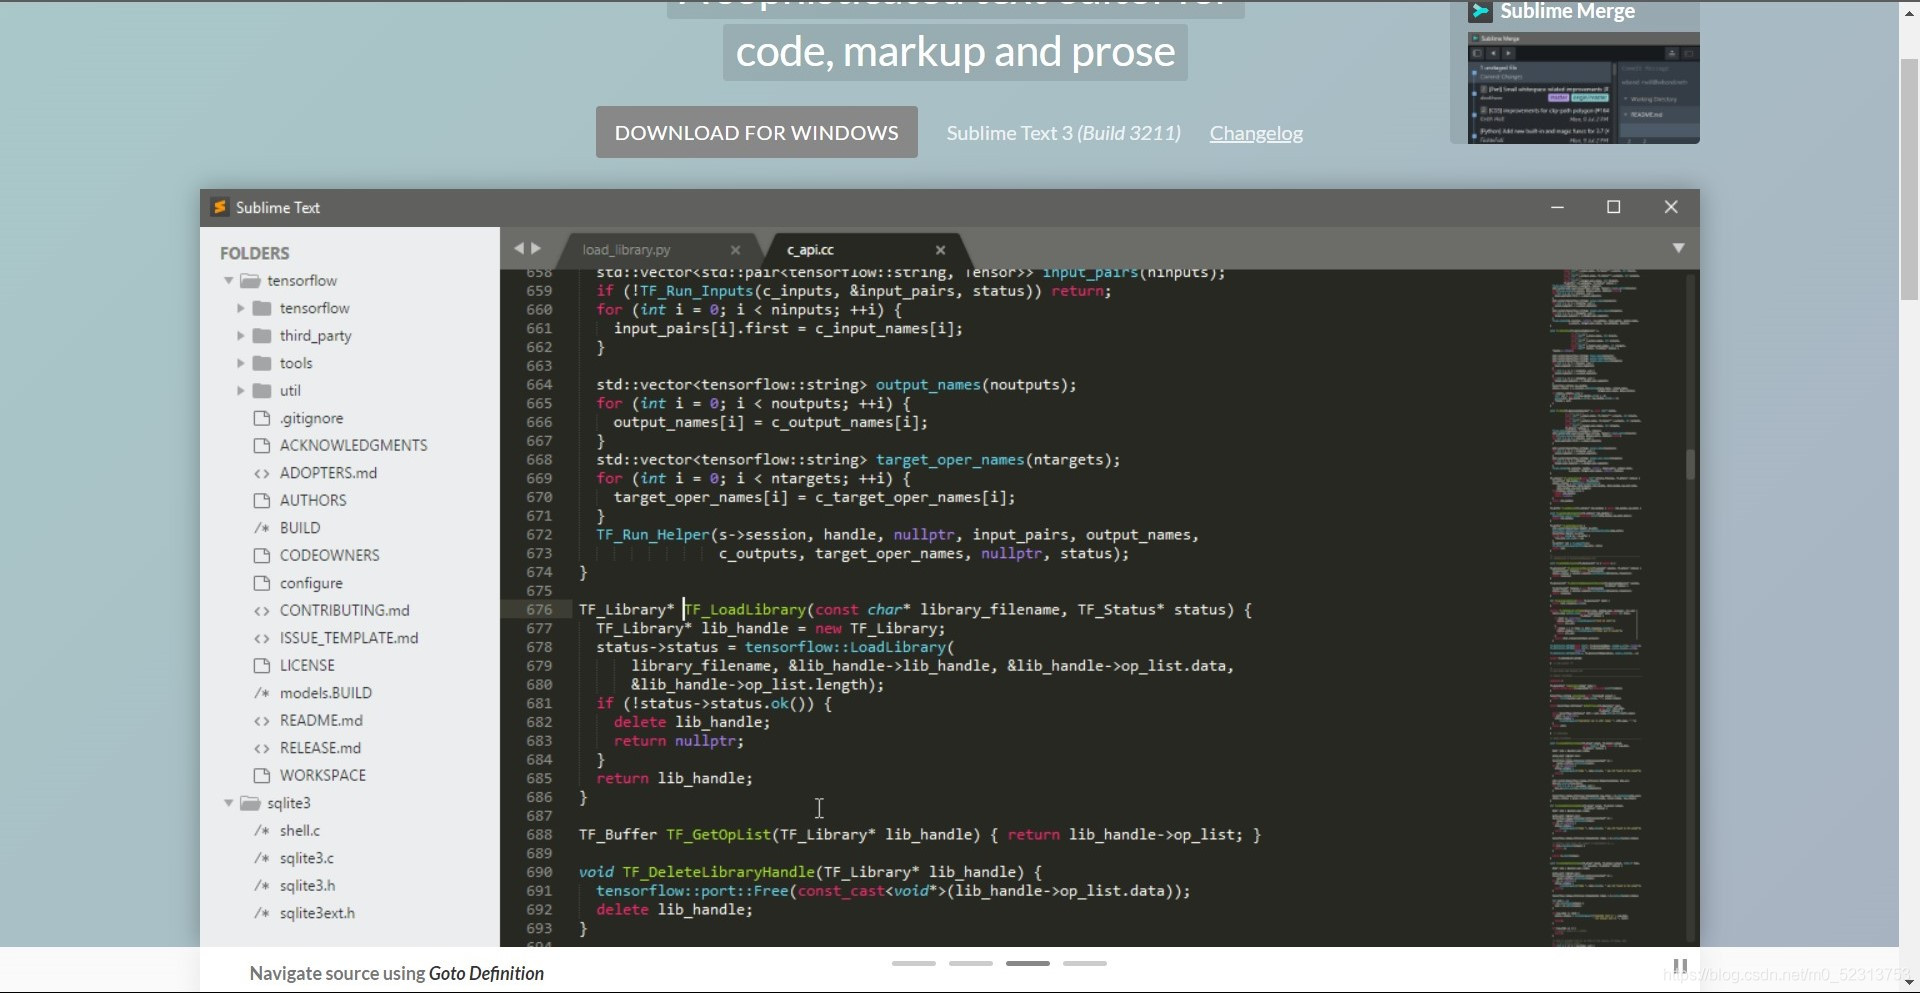Click the shell.c source file icon
Screen dimensions: 1920x993
(262, 830)
